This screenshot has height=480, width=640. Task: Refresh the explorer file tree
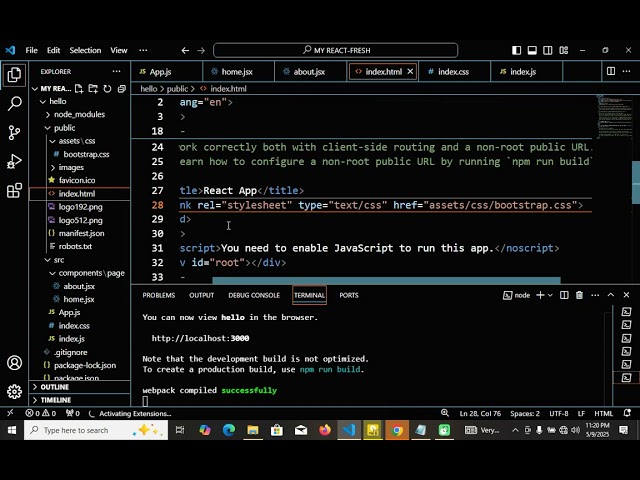coord(107,89)
